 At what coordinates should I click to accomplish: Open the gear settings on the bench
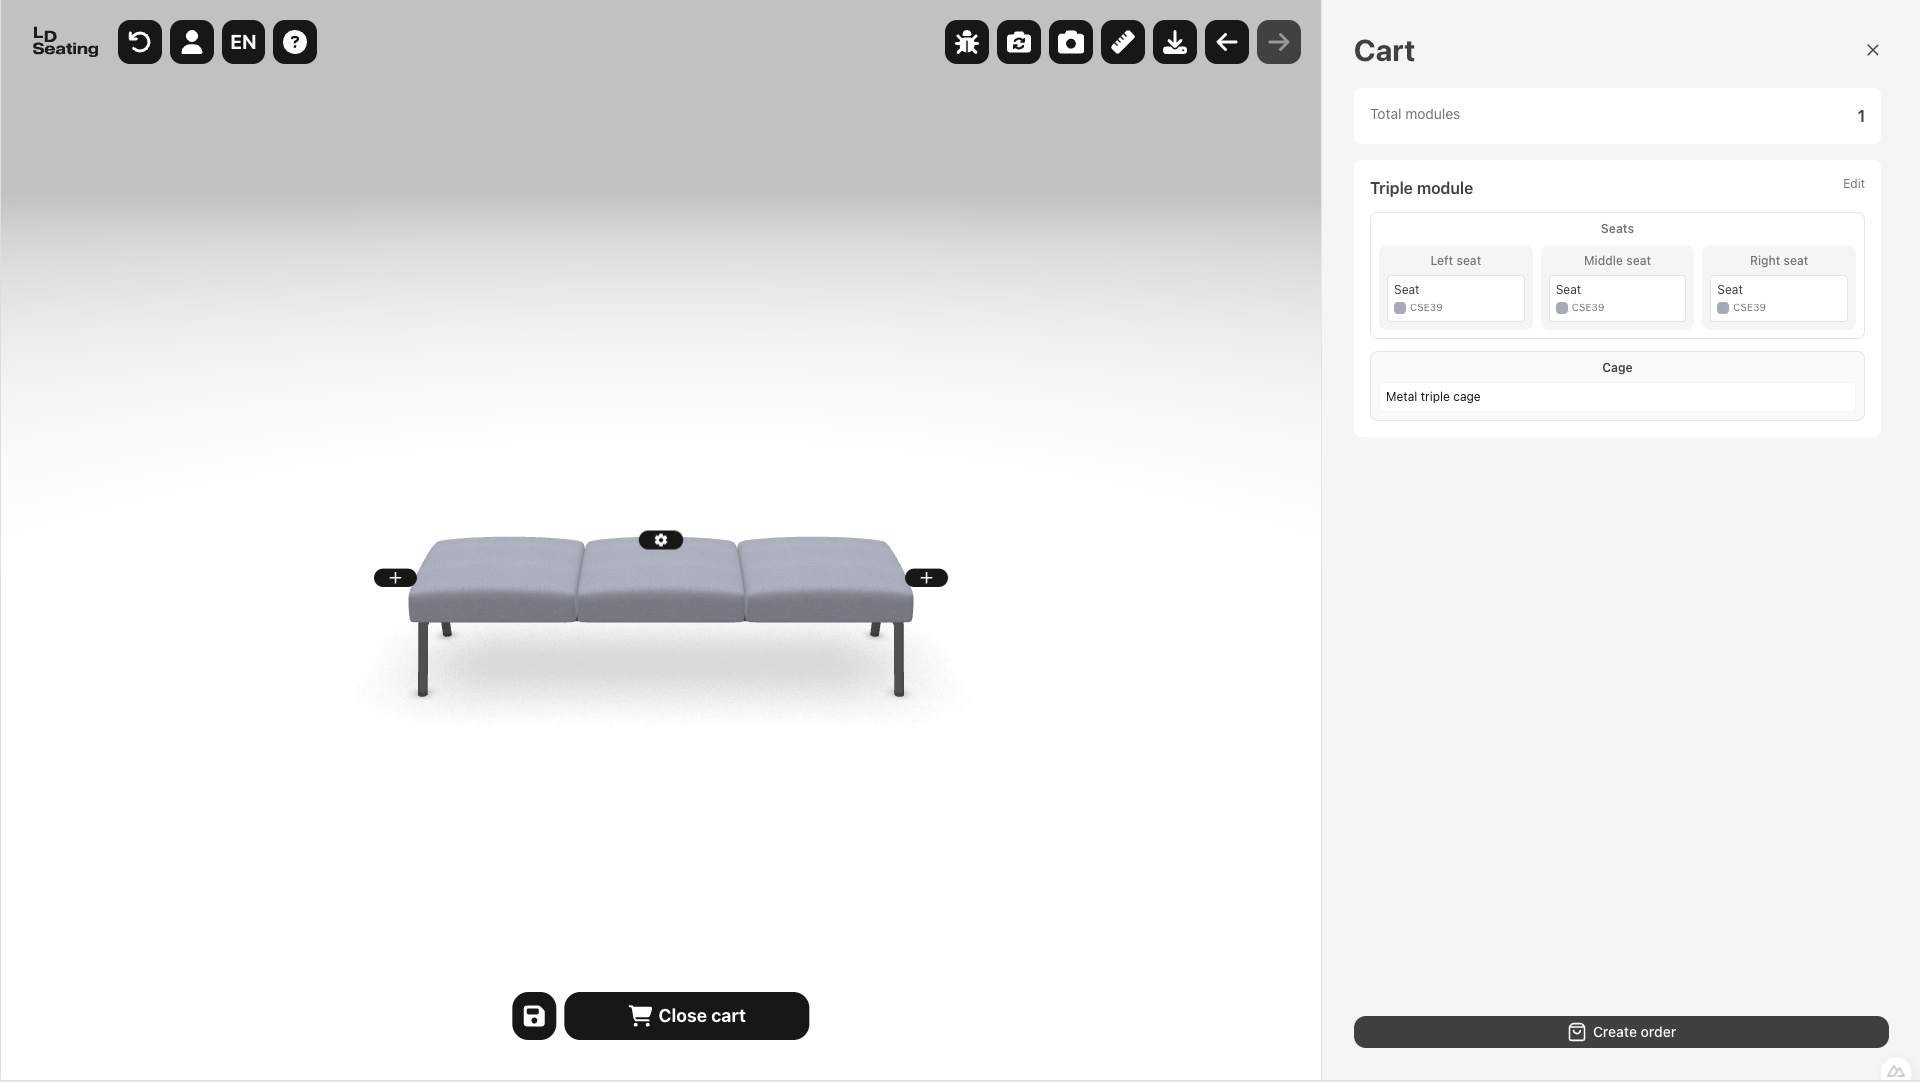[x=661, y=540]
